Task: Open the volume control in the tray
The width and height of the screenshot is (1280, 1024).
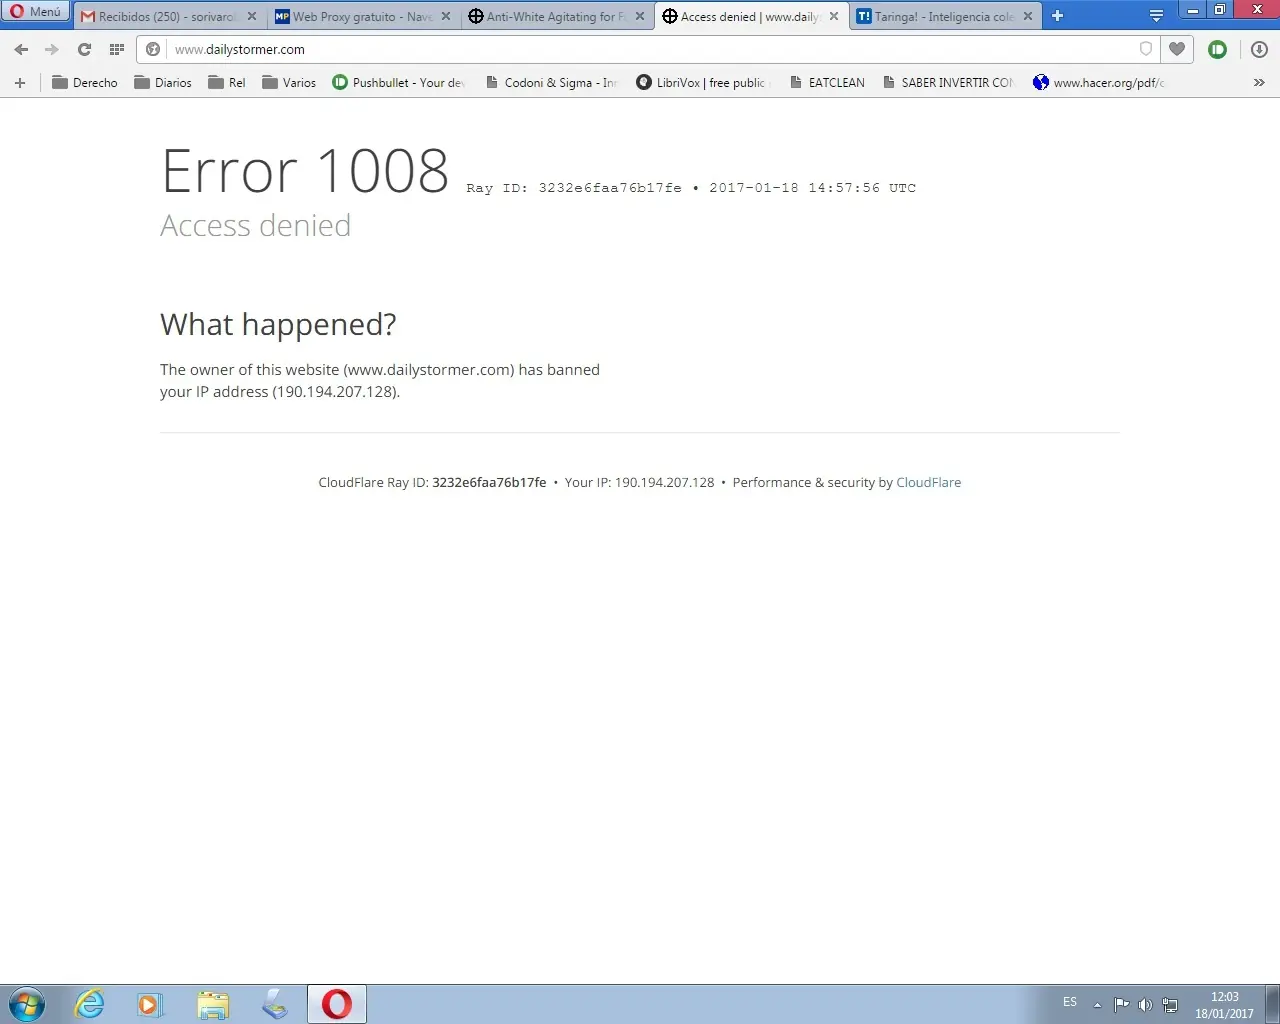Action: (1145, 1005)
